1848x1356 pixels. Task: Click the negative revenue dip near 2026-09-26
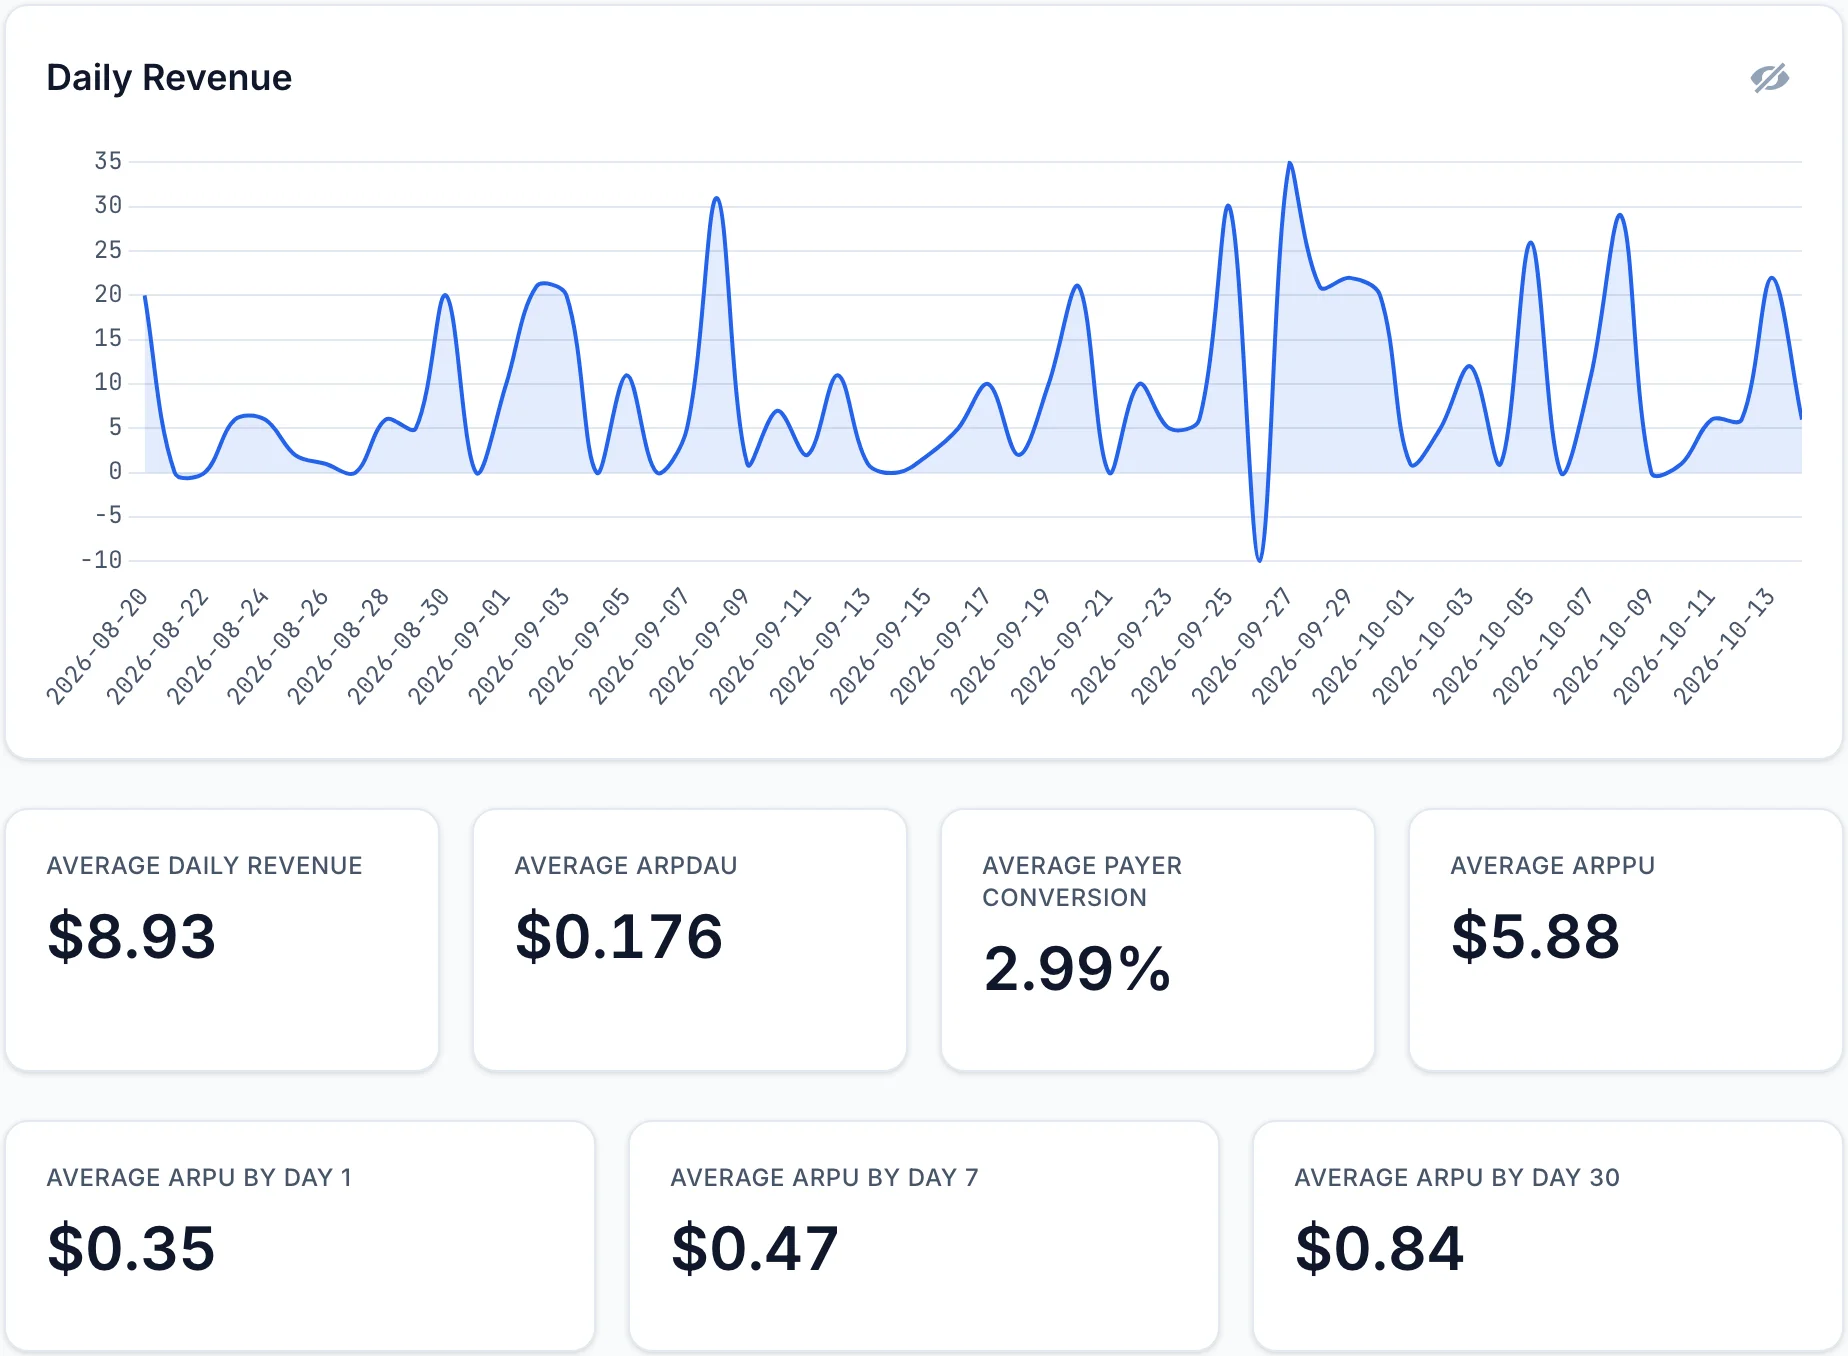pyautogui.click(x=1259, y=559)
